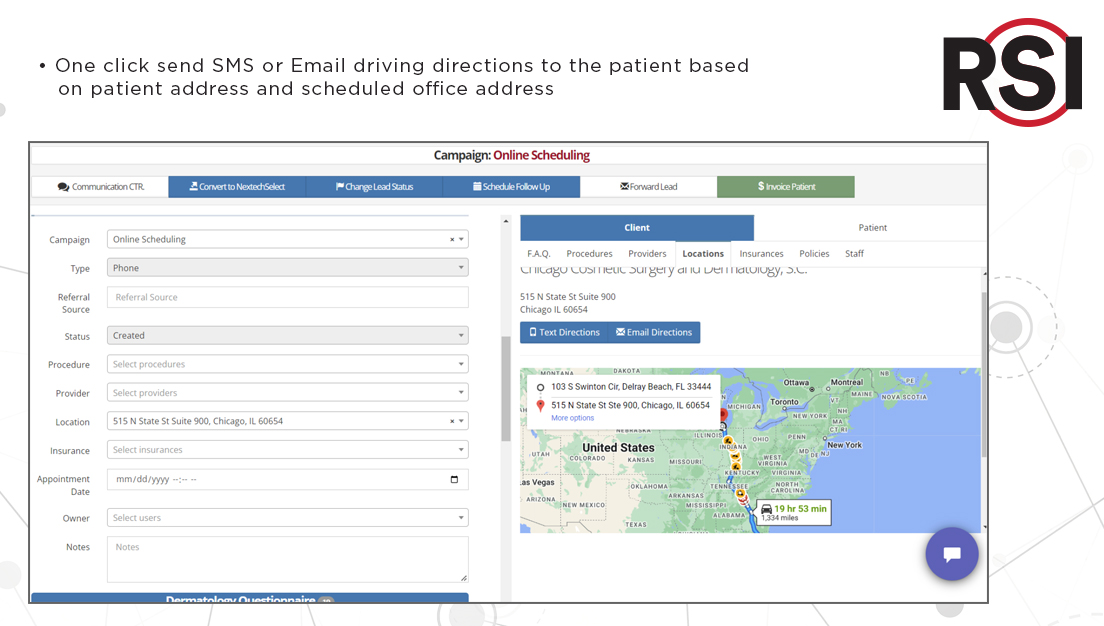Image resolution: width=1104 pixels, height=626 pixels.
Task: Clear the Location selection with x
Action: 452,421
